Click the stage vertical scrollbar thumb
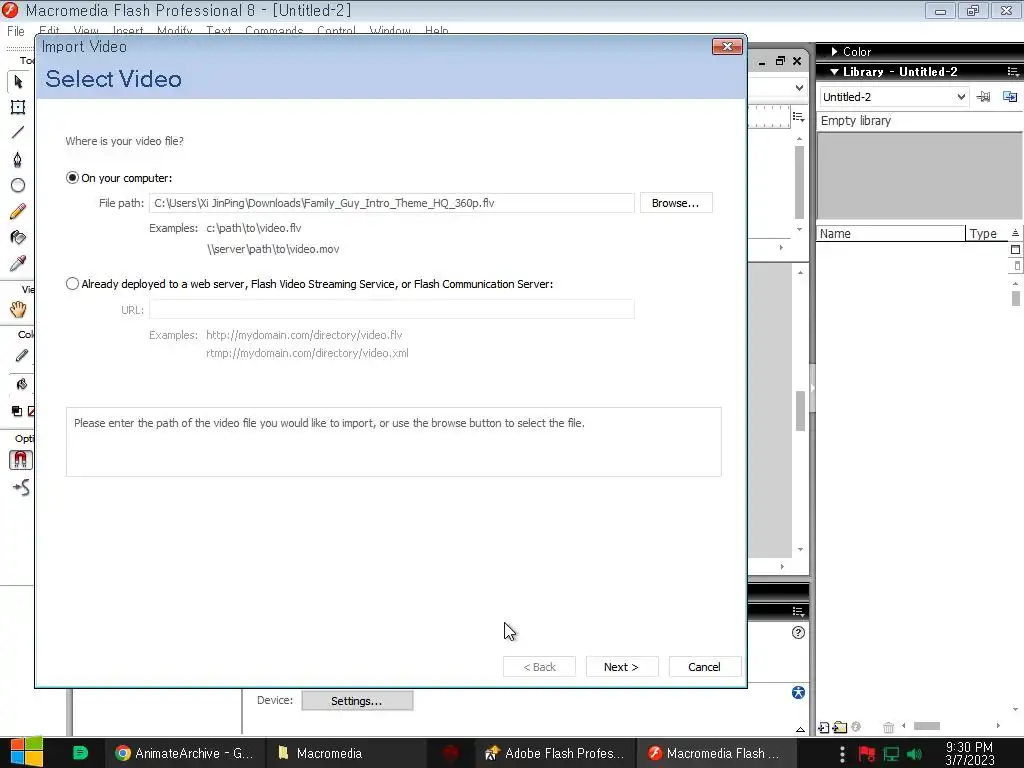The image size is (1024, 768). pos(801,411)
